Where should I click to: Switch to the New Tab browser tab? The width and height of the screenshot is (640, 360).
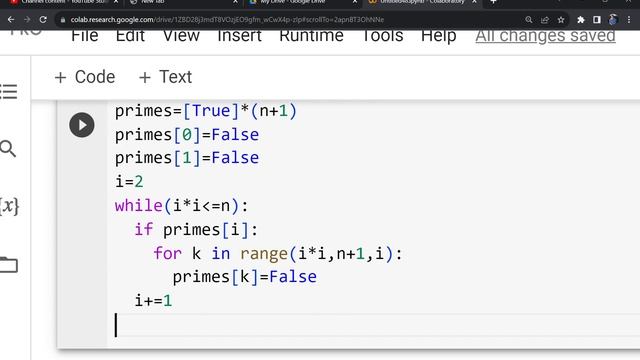(x=180, y=2)
